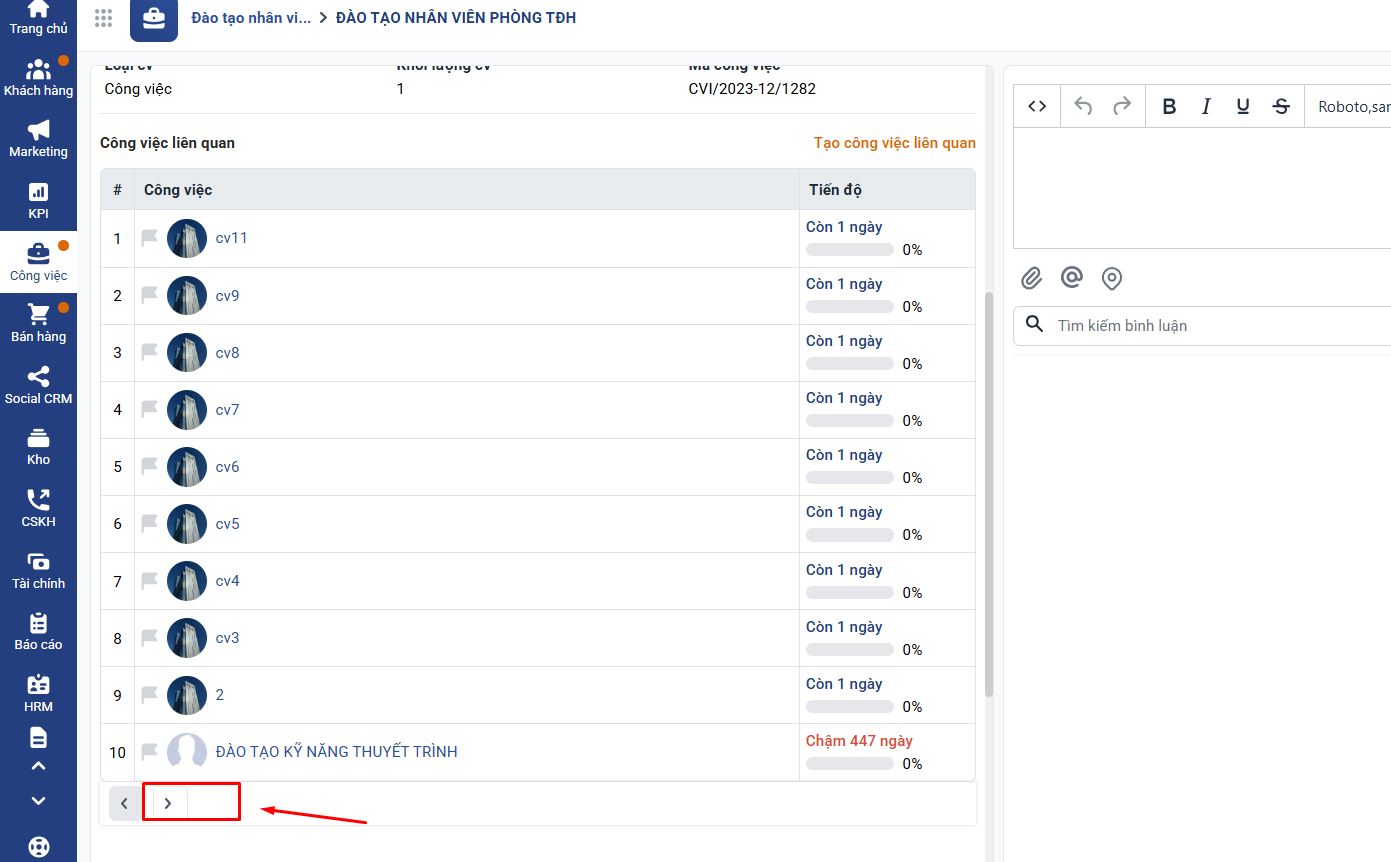The height and width of the screenshot is (862, 1391).
Task: Click the Bold formatting icon
Action: 1169,107
